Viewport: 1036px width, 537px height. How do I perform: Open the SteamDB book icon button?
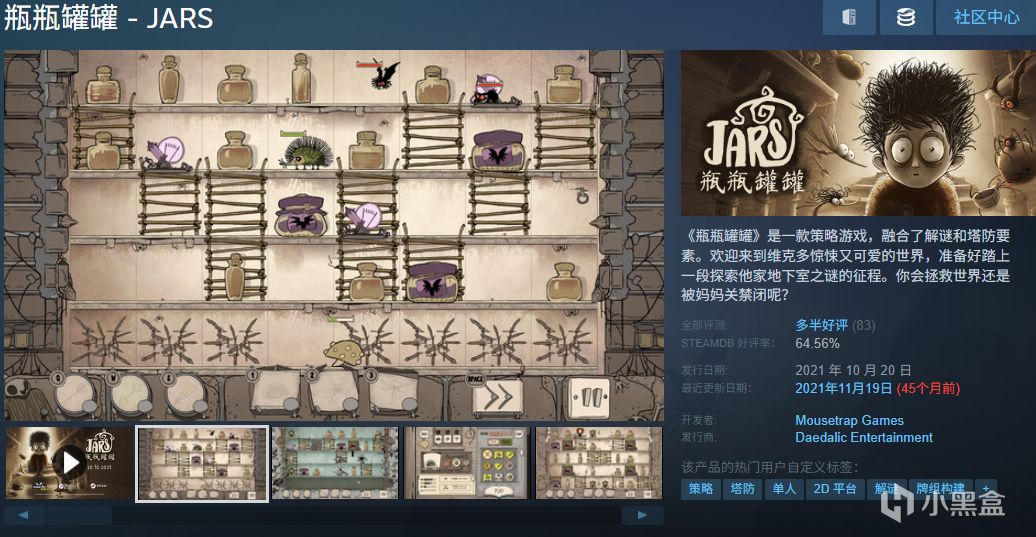coord(849,17)
